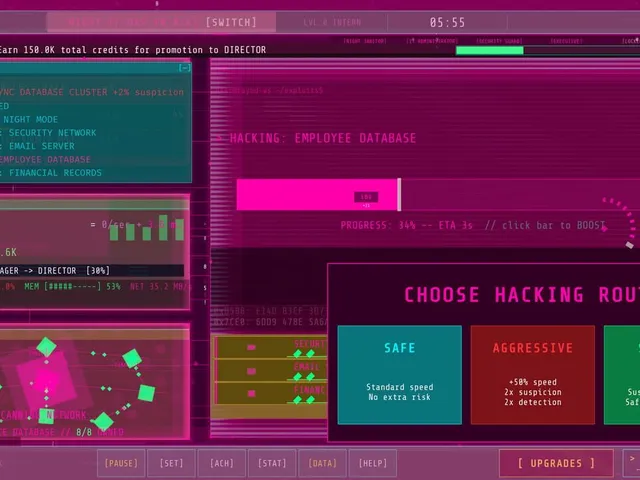This screenshot has width=640, height=480.
Task: Open the [DATA] menu
Action: 322,463
